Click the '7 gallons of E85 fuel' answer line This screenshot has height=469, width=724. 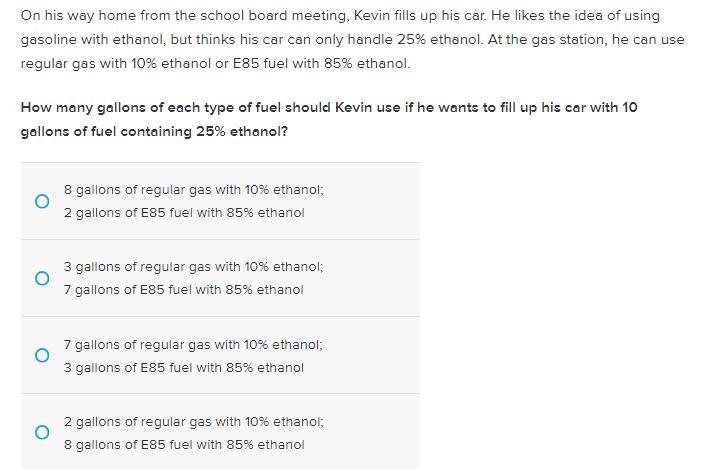click(184, 290)
